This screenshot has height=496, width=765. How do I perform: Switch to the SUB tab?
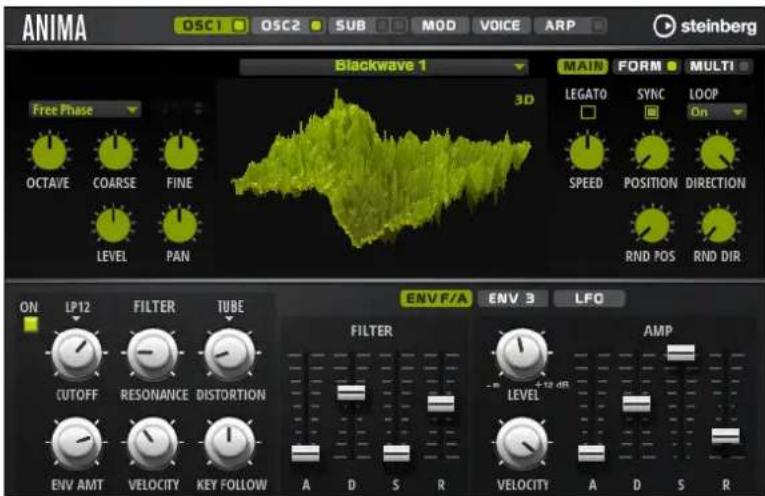[367, 25]
